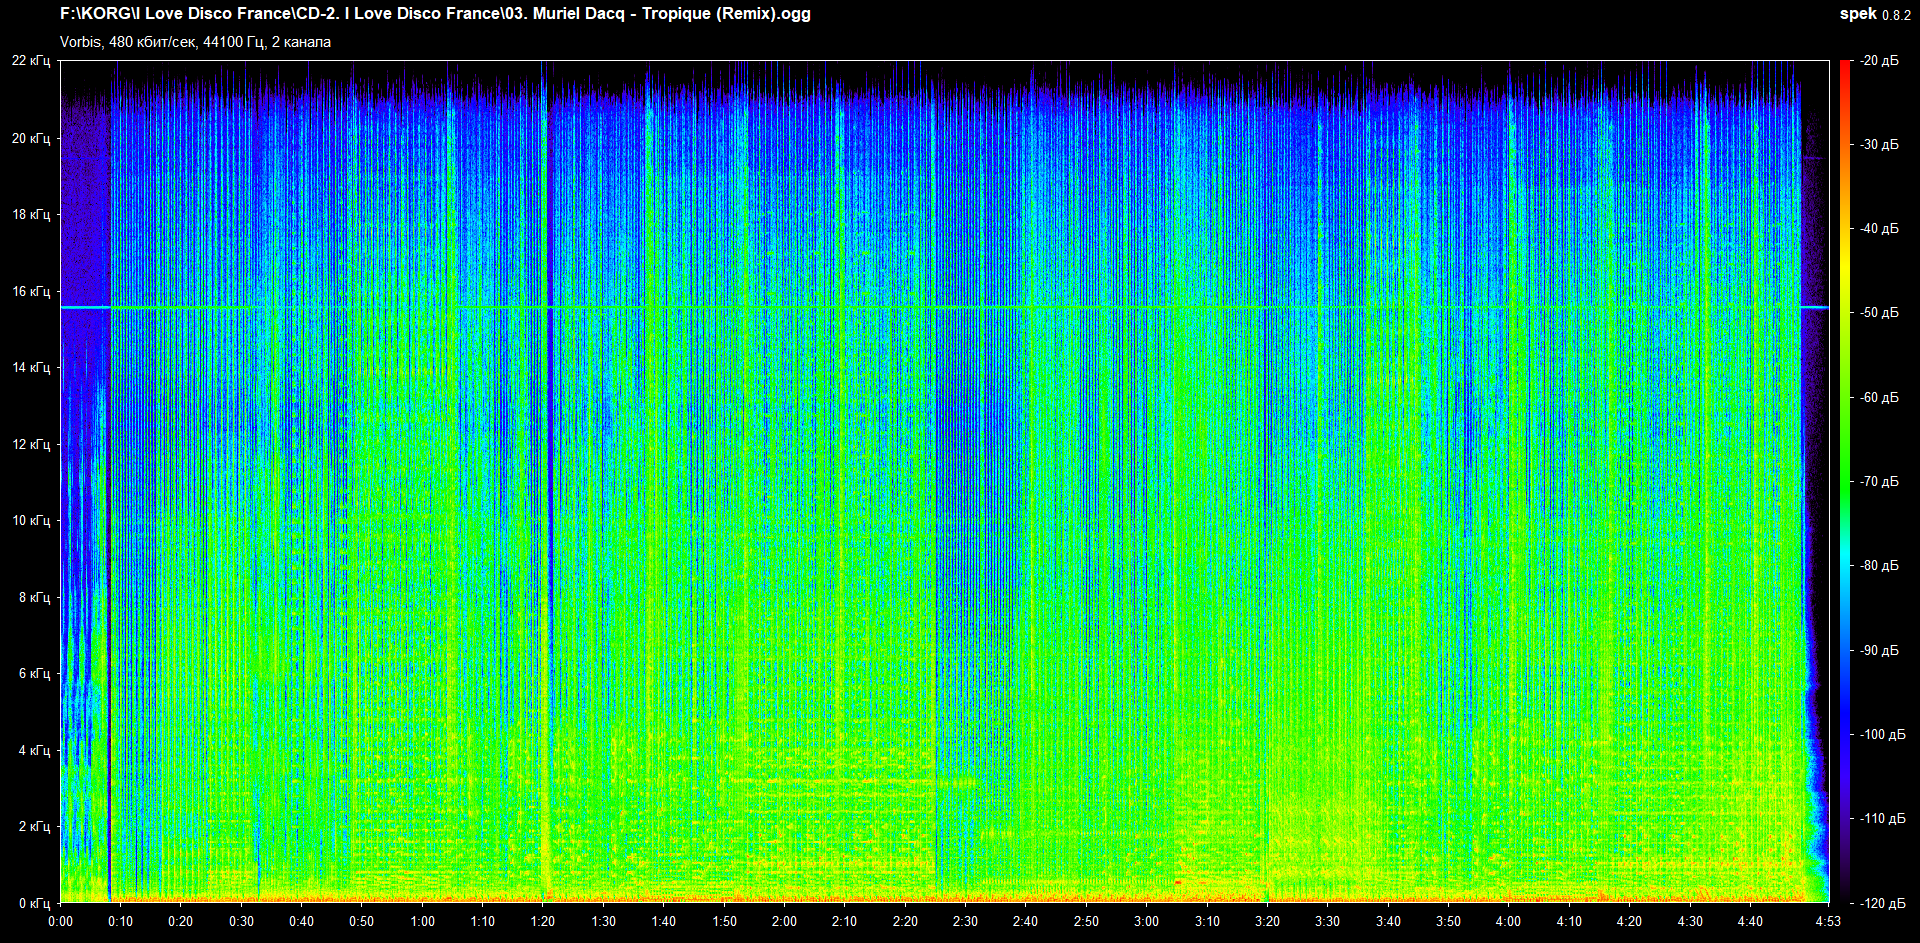This screenshot has height=943, width=1920.
Task: Select the 20 кГц frequency label
Action: tap(31, 138)
